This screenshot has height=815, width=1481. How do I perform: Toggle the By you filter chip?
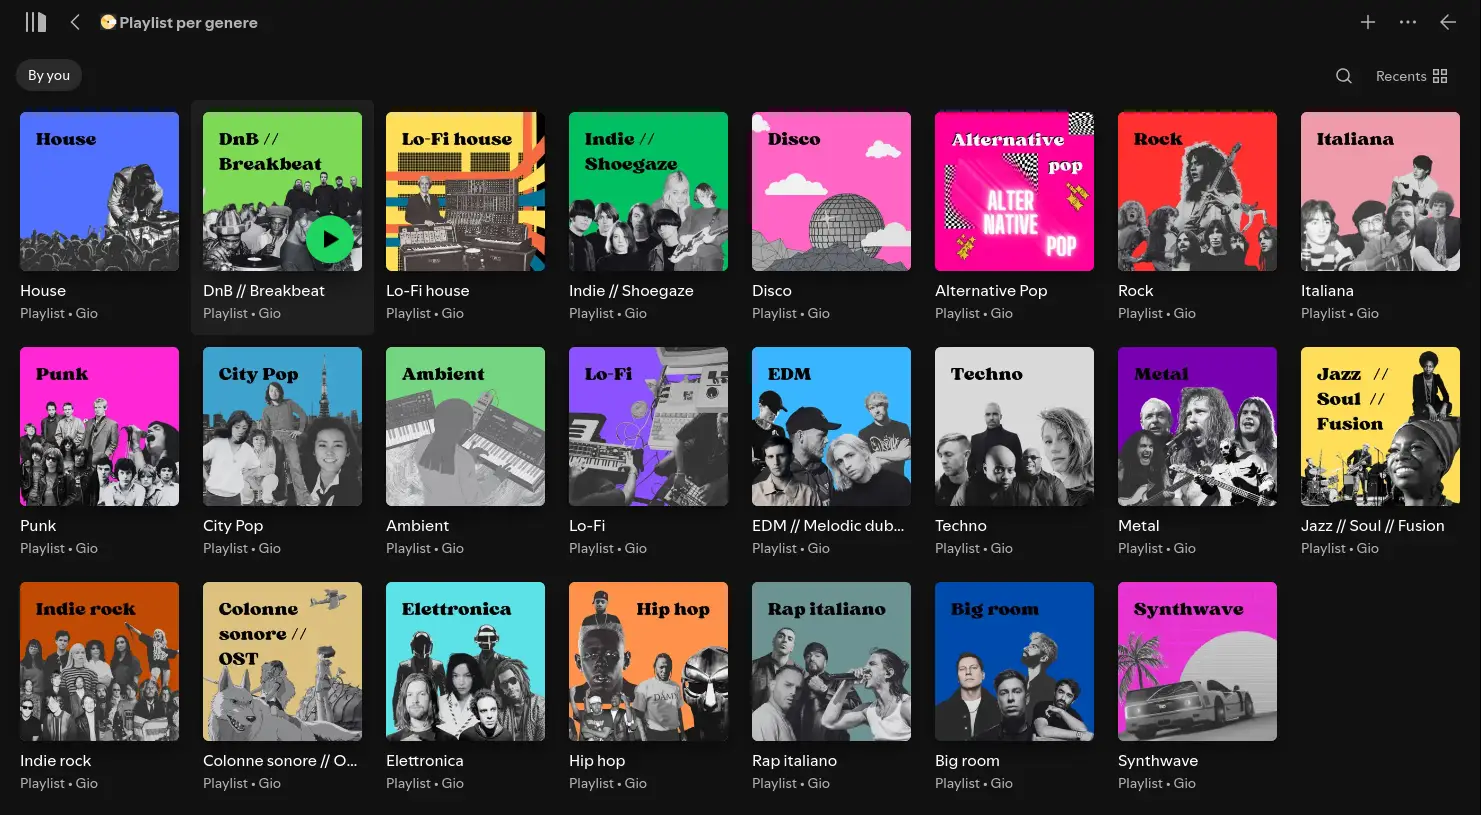[x=49, y=75]
